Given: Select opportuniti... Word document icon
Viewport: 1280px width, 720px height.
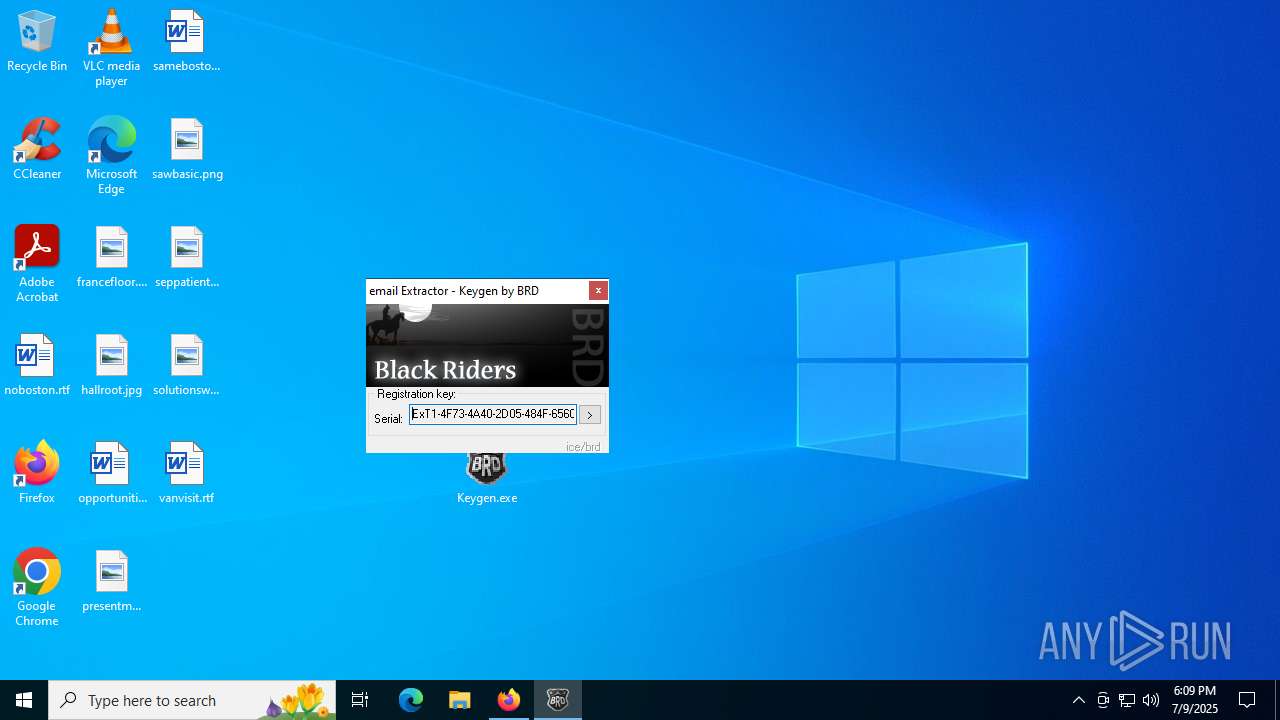Looking at the screenshot, I should pos(111,474).
